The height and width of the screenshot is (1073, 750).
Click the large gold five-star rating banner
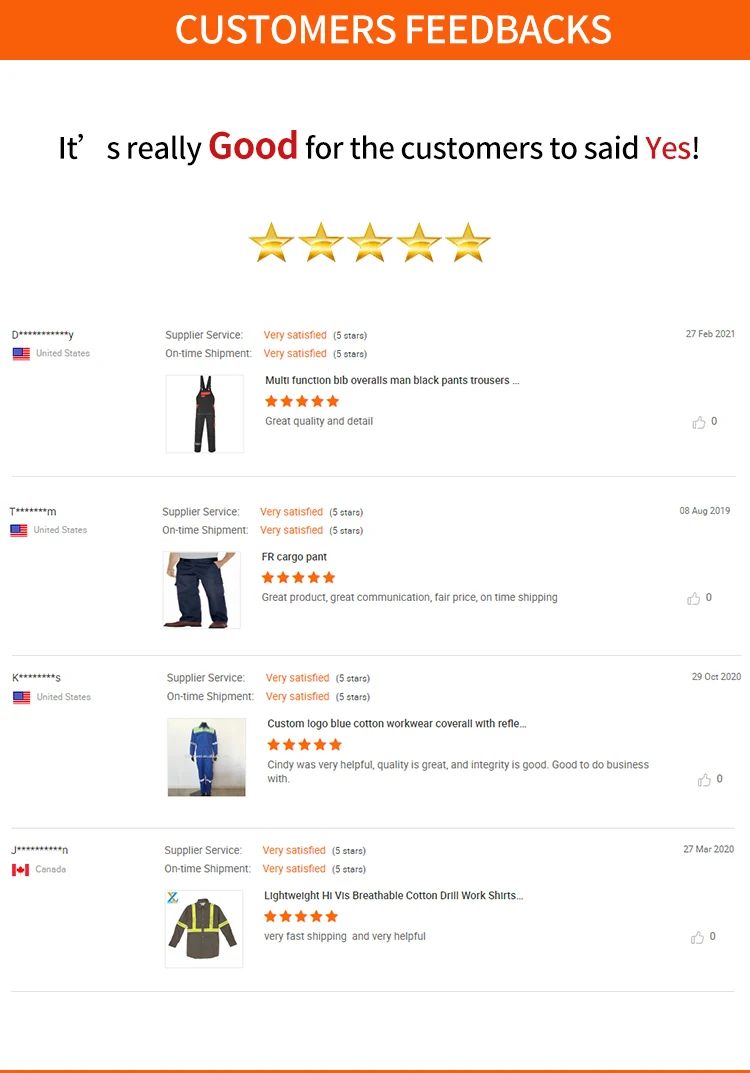[369, 242]
